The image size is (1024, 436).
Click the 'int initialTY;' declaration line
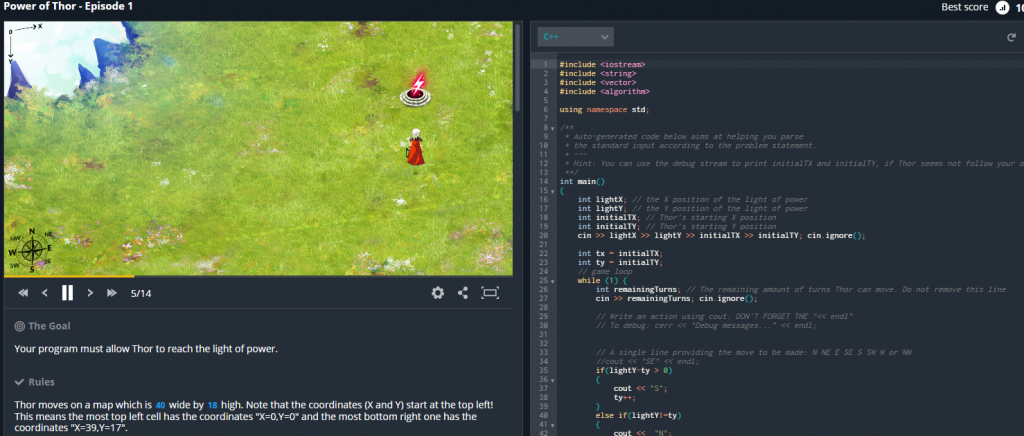(x=677, y=226)
